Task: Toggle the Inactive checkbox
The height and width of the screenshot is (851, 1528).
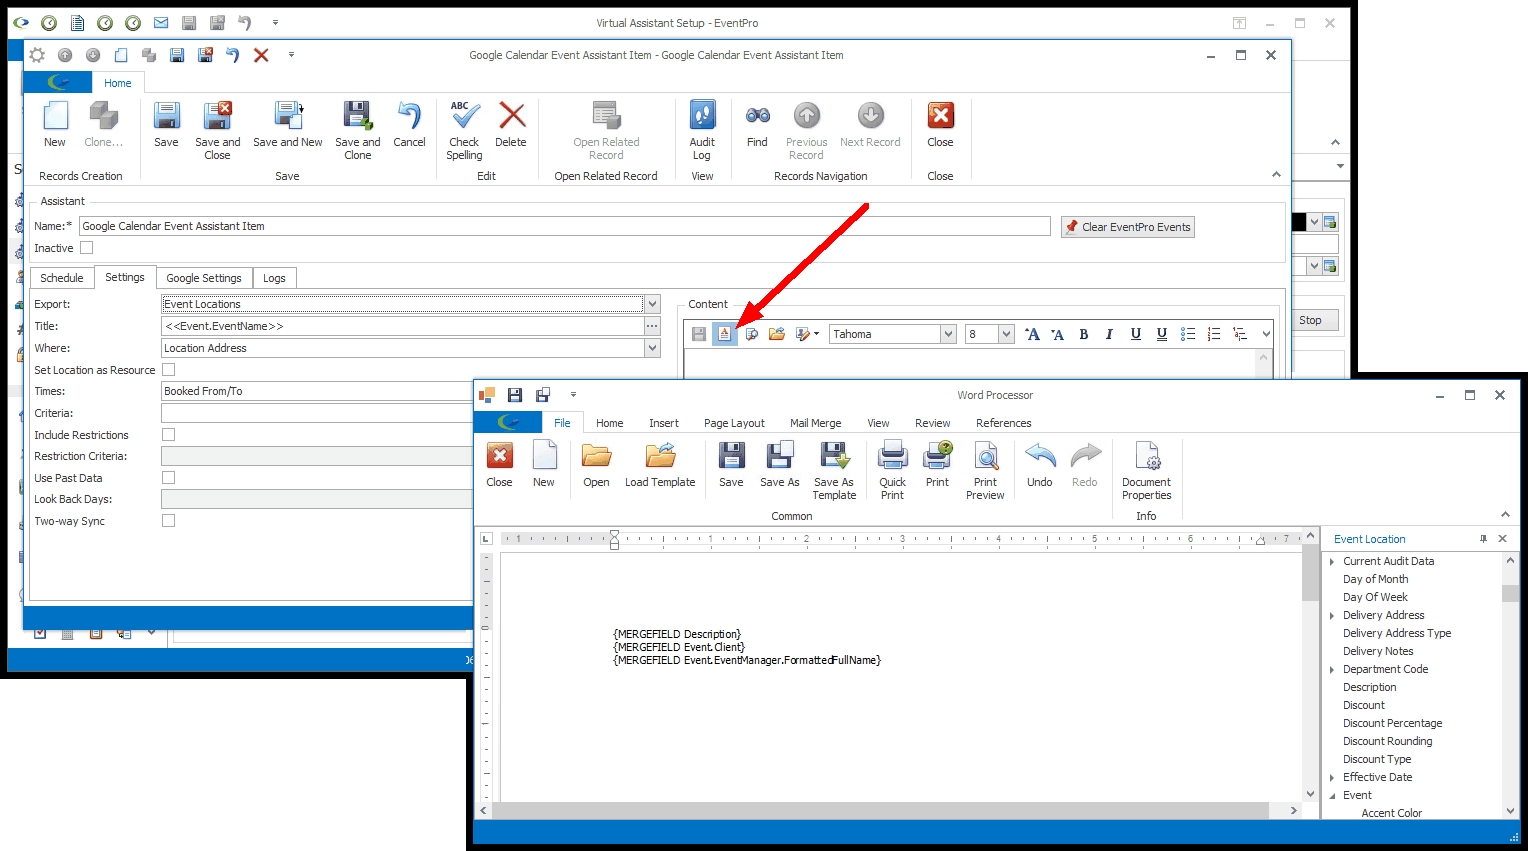Action: tap(87, 248)
